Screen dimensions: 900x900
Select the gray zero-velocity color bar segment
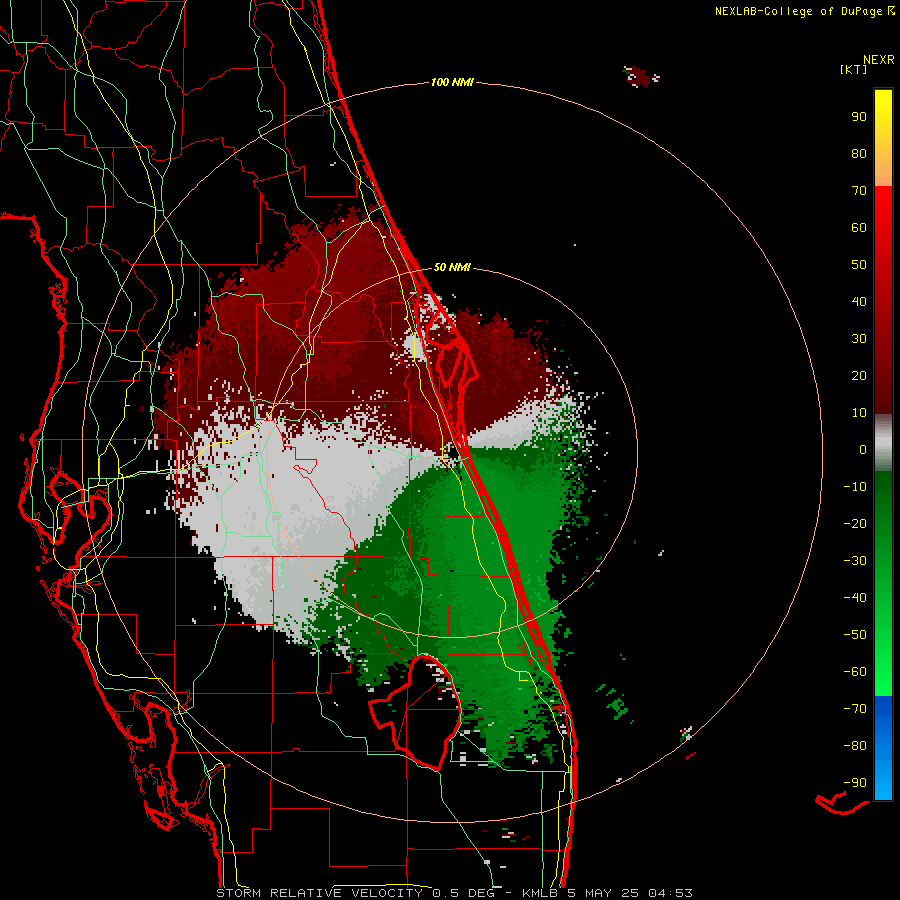[883, 443]
